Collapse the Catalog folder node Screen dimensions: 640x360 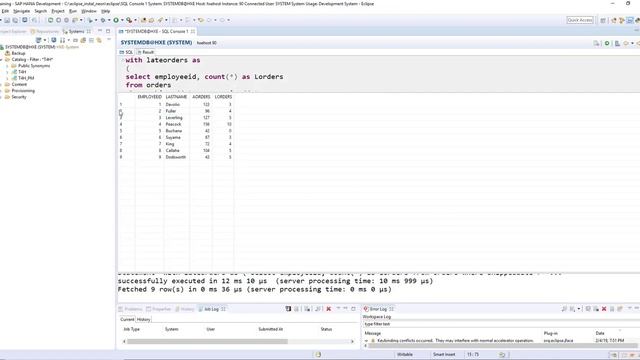coord(1,60)
